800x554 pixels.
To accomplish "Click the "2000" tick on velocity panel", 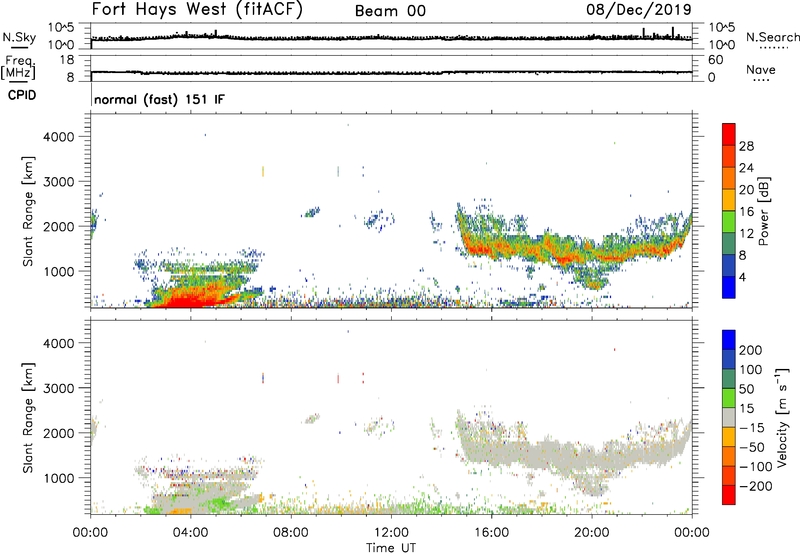I will click(x=59, y=433).
